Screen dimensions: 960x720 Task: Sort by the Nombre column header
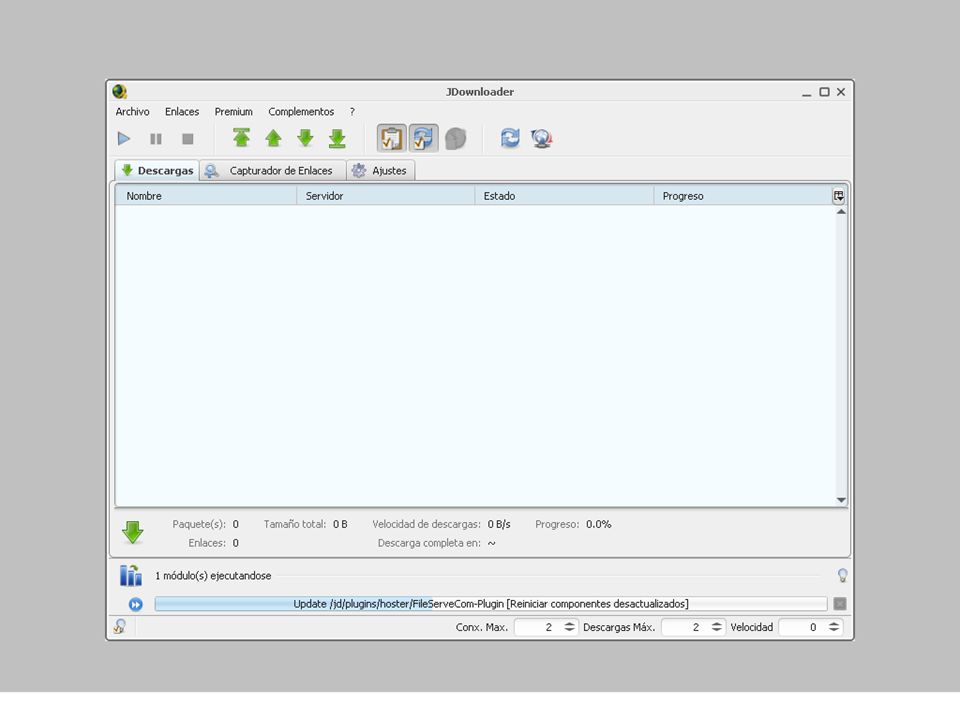coord(206,196)
